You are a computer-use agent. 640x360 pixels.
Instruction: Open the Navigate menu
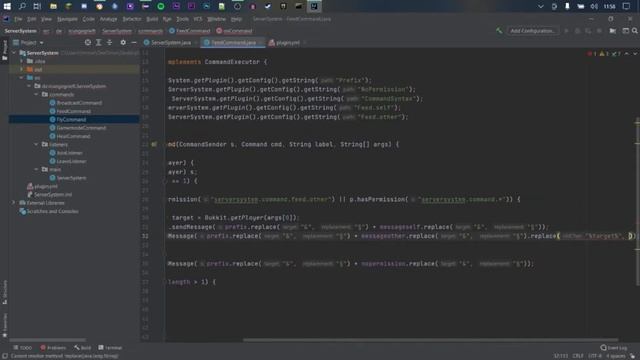67,19
